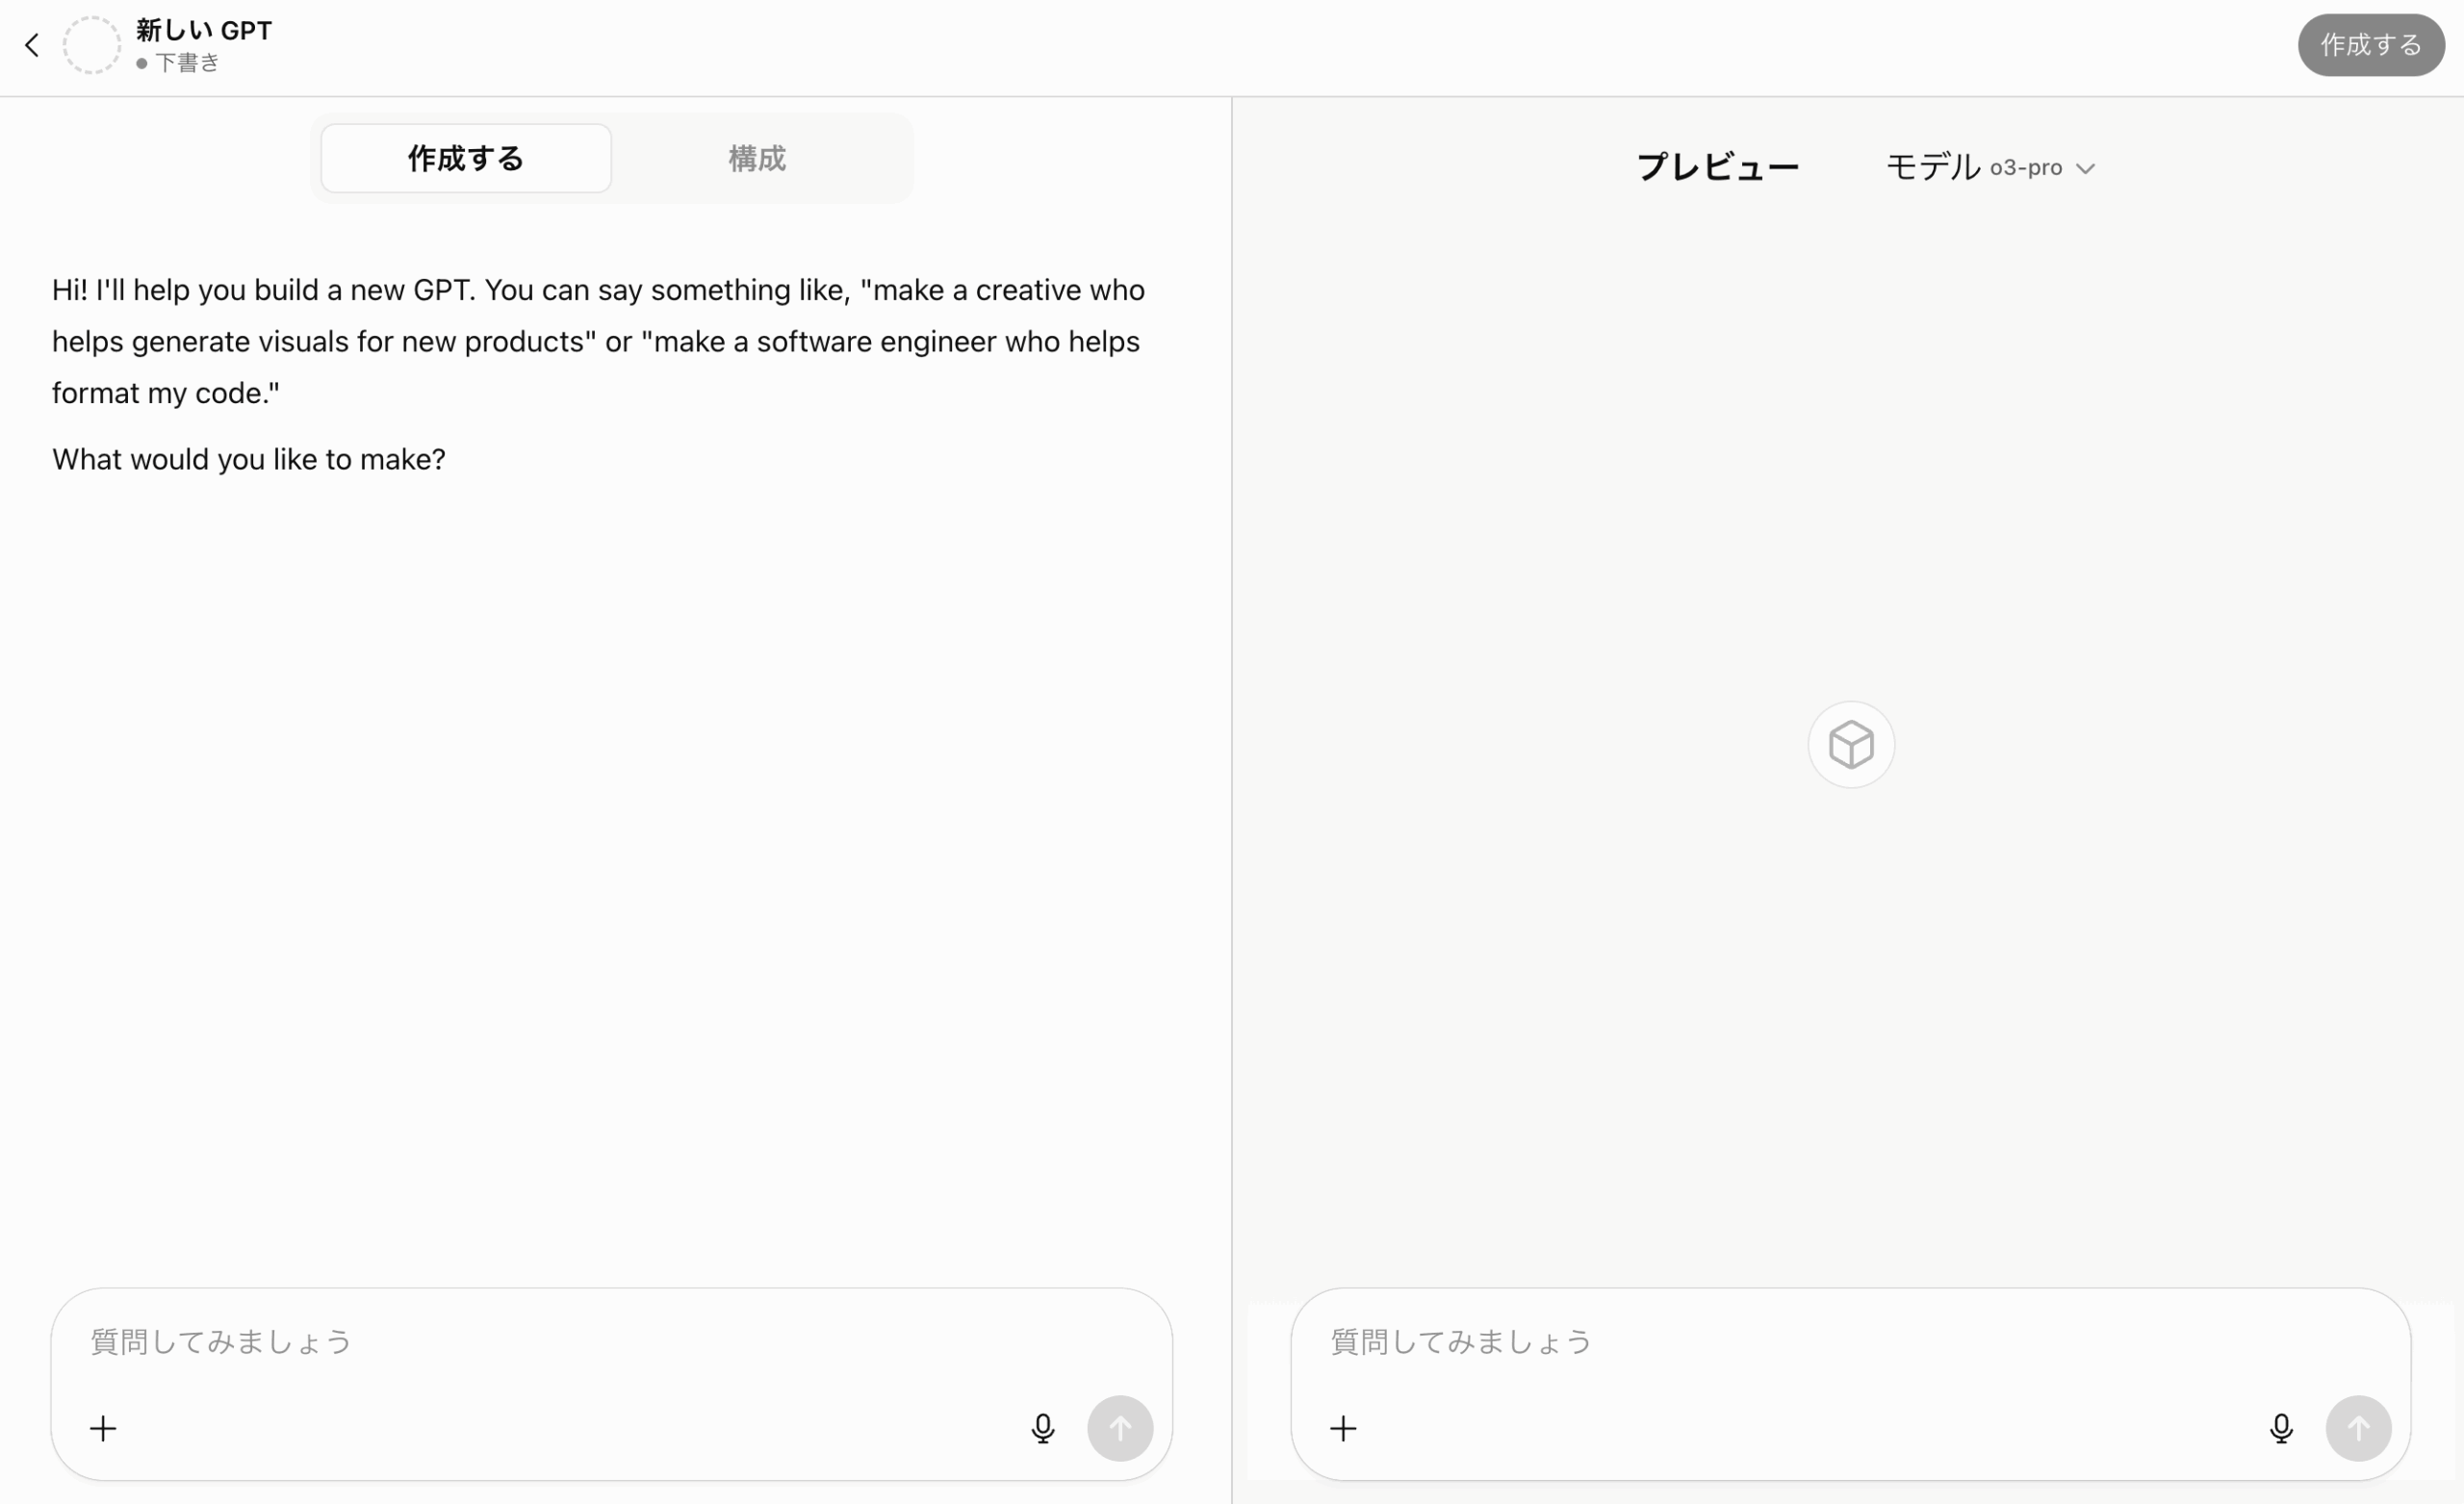Click the プレビュー heading

click(x=1718, y=167)
